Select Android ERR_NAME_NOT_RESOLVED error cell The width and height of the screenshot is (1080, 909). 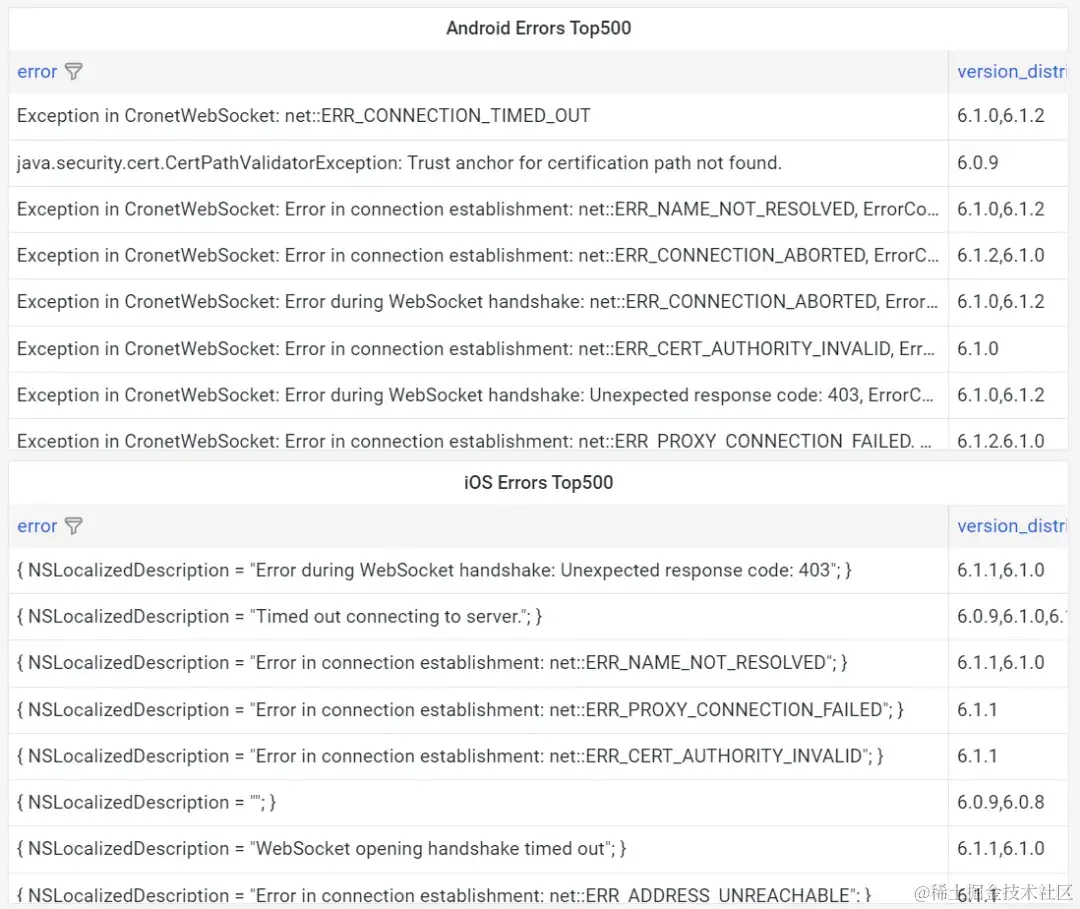478,209
